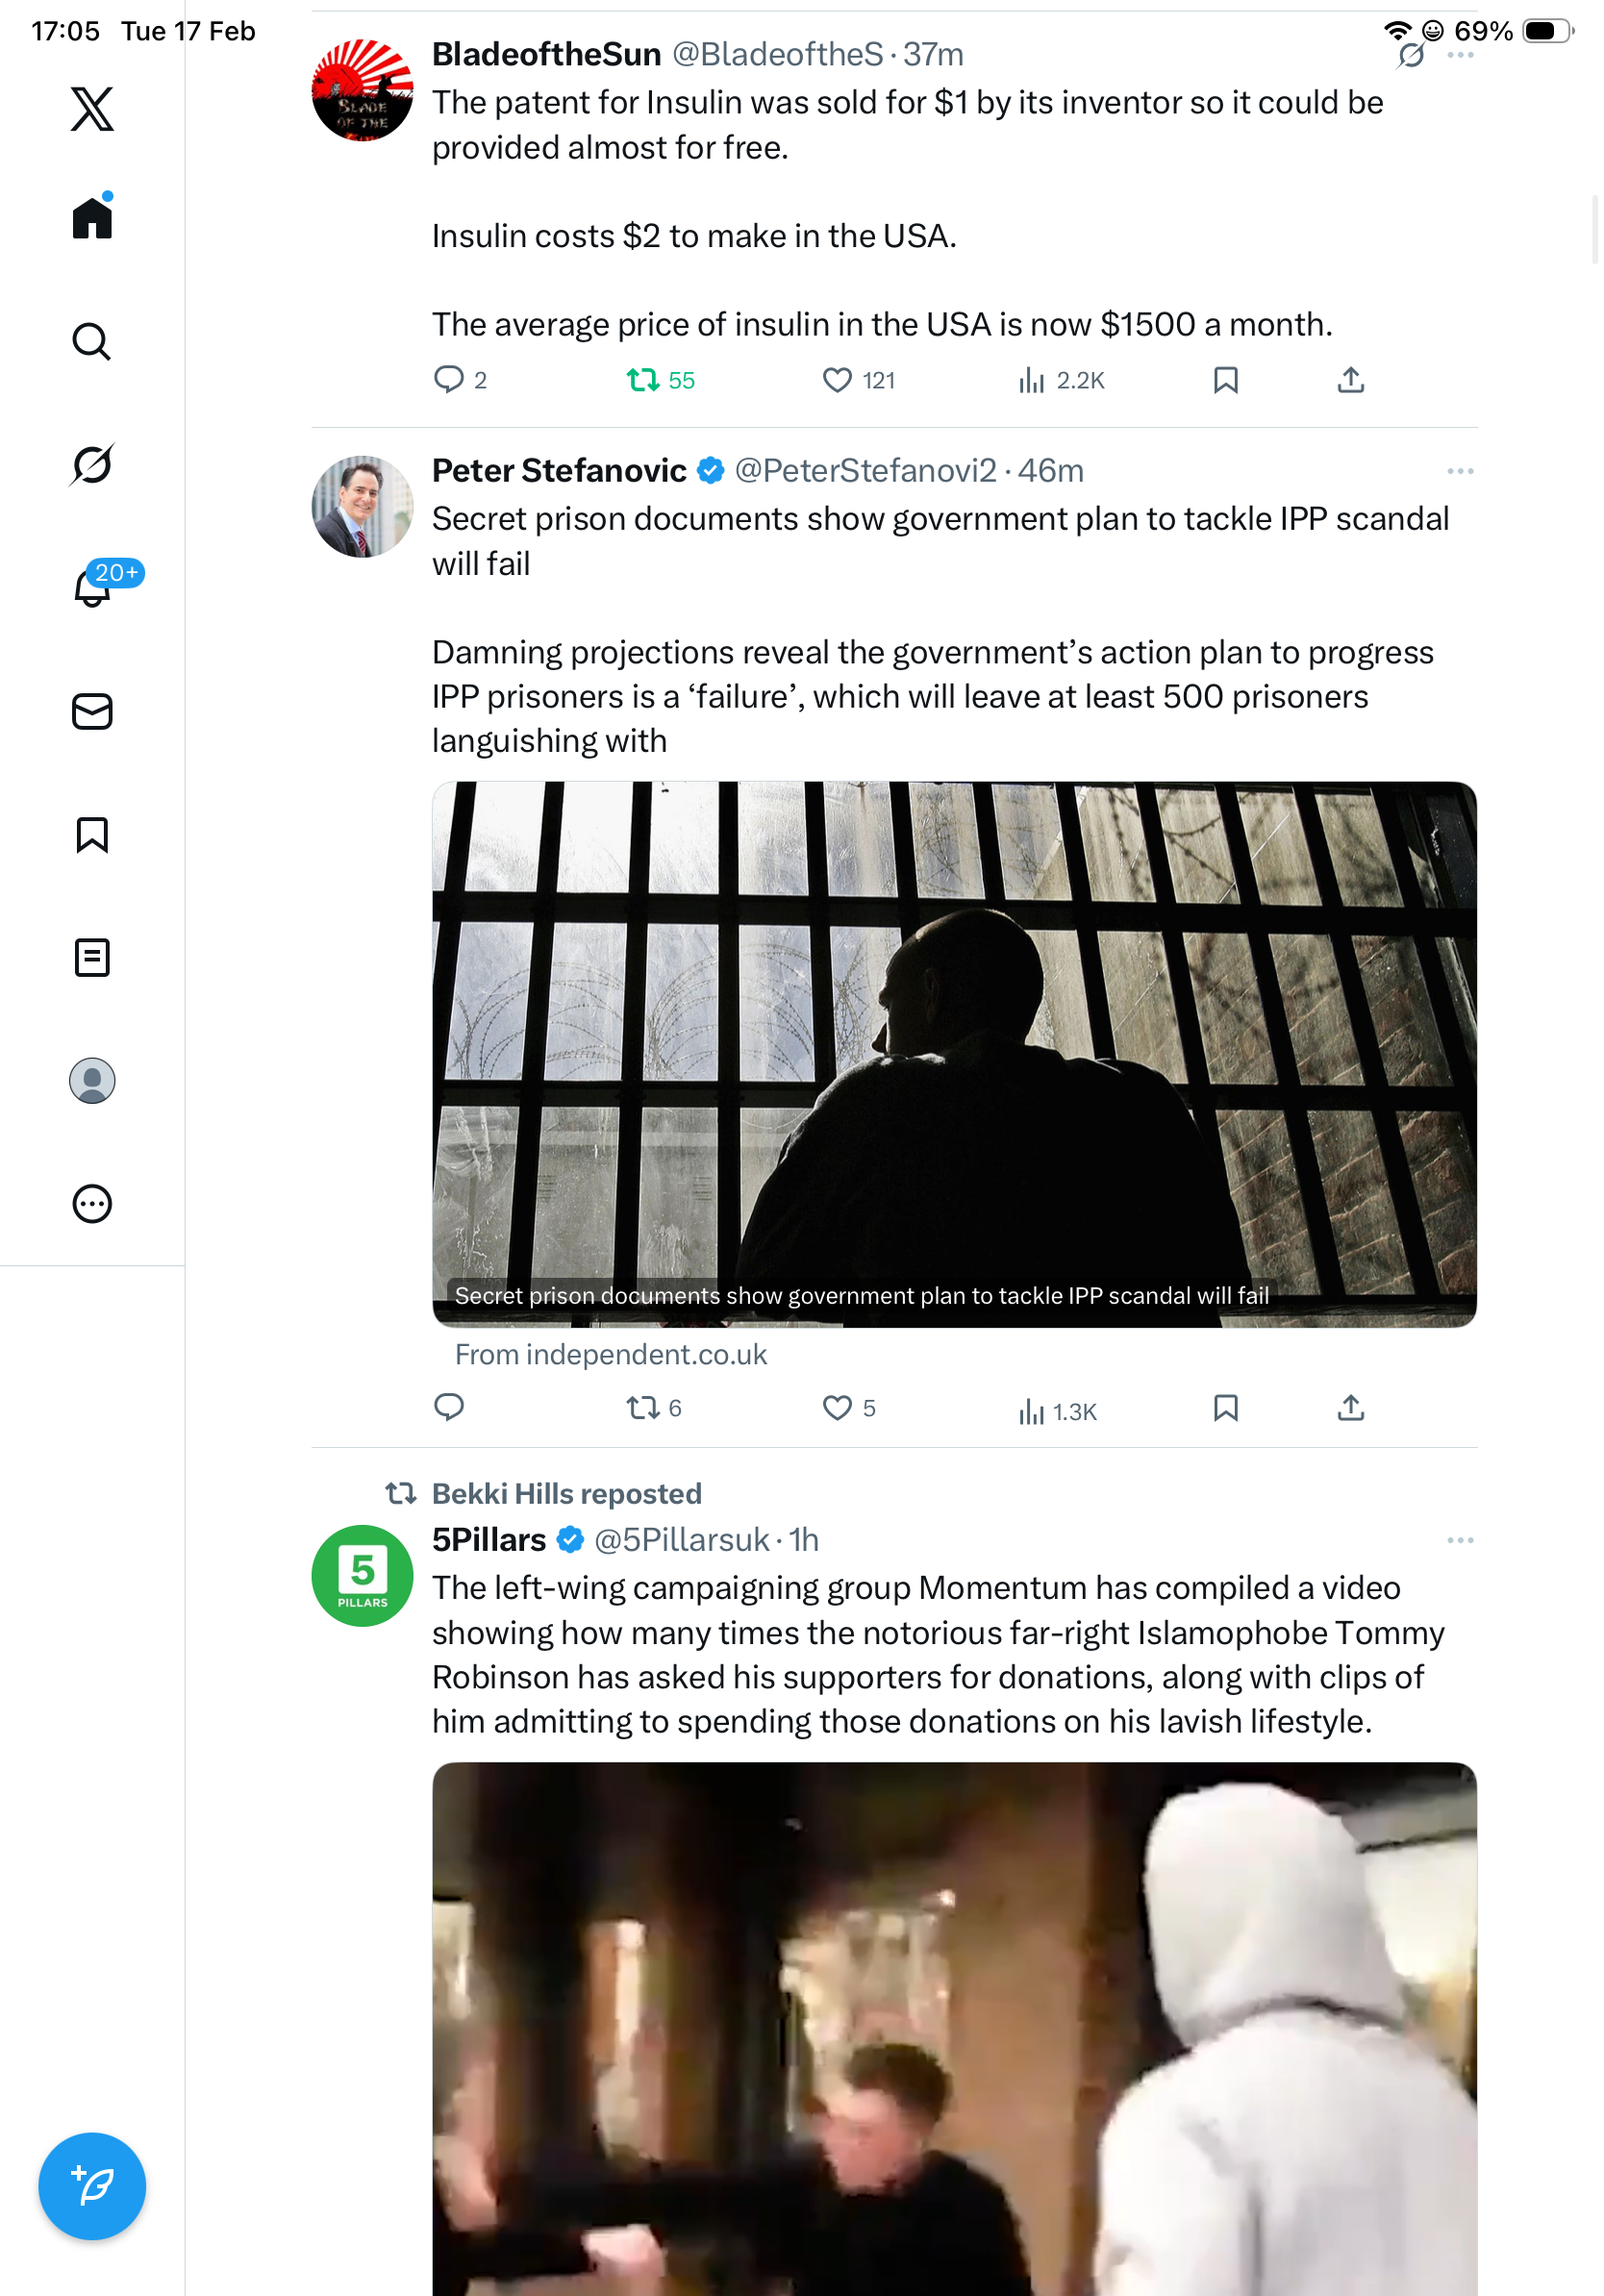Open the notifications bell

(92, 588)
